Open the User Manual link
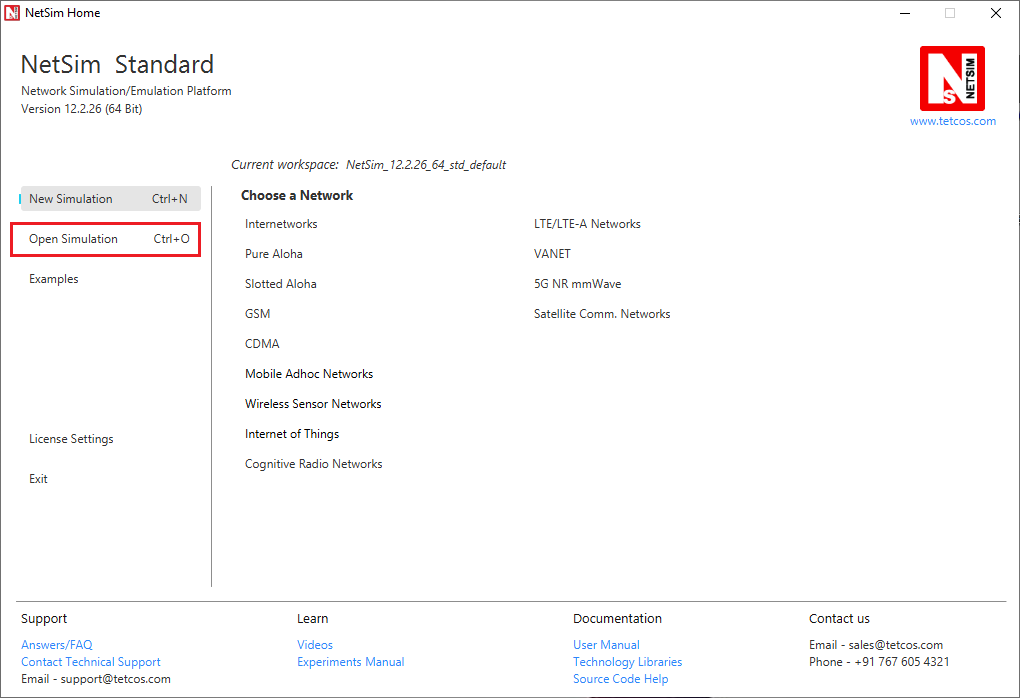The image size is (1020, 698). pyautogui.click(x=606, y=645)
